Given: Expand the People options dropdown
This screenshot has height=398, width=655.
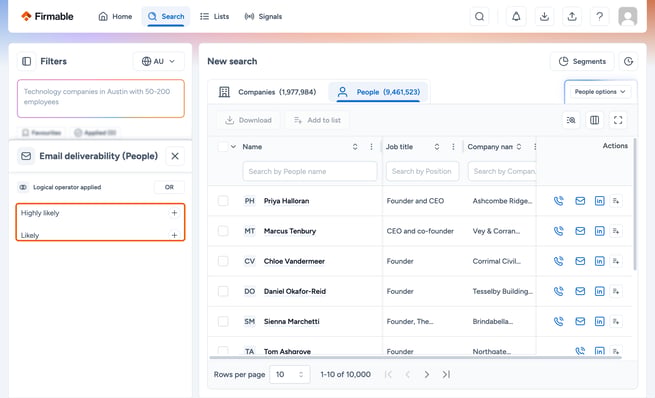Looking at the screenshot, I should coord(600,92).
